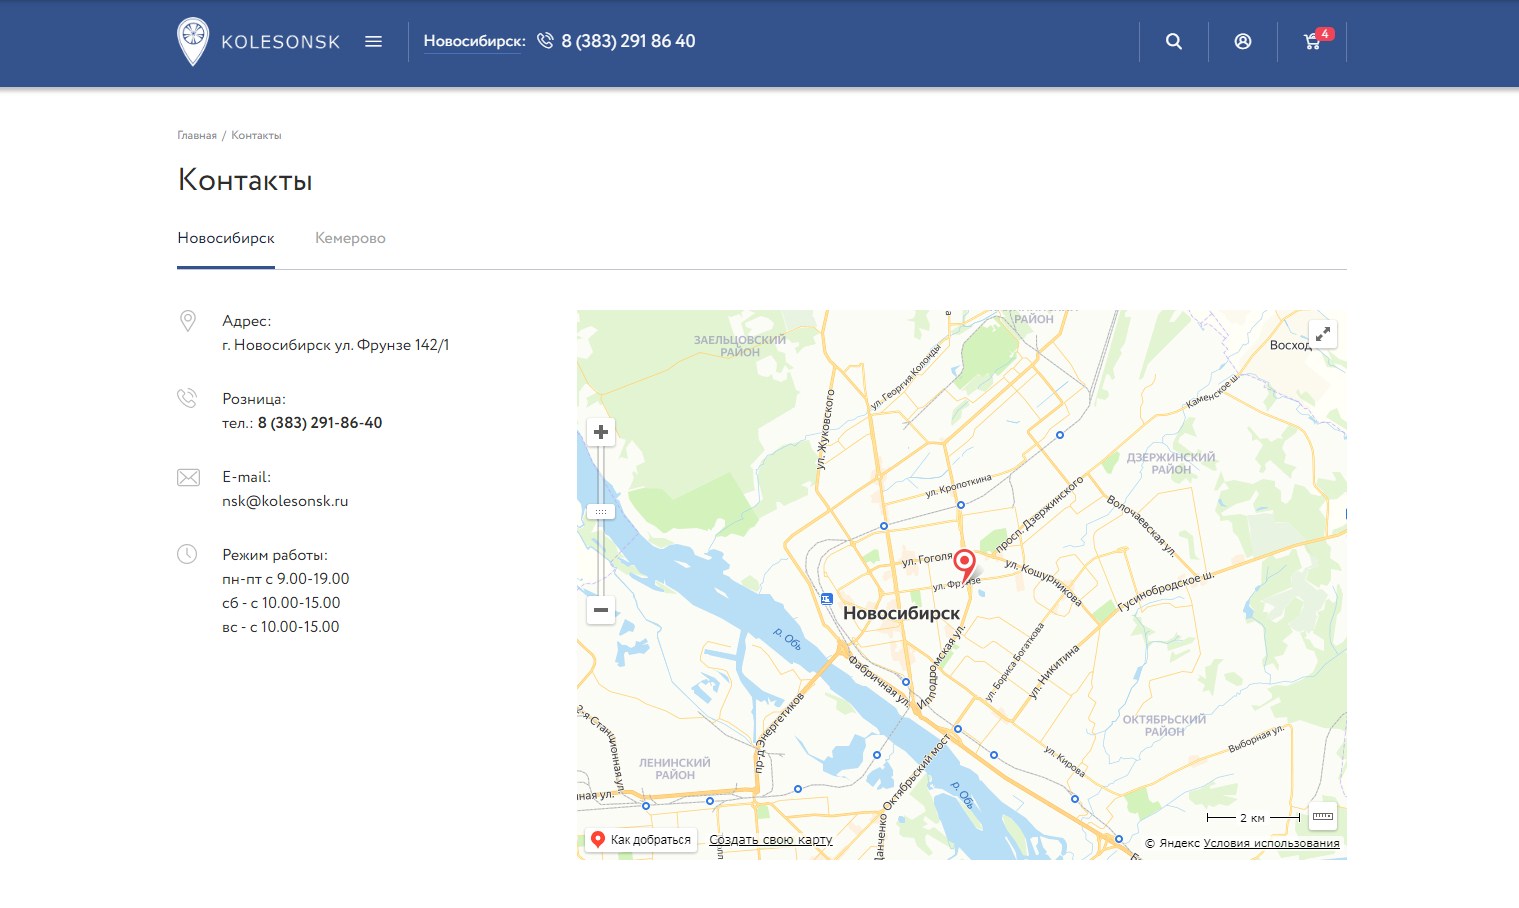Image resolution: width=1519 pixels, height=908 pixels.
Task: Switch to the Кемерово tab
Action: 350,238
